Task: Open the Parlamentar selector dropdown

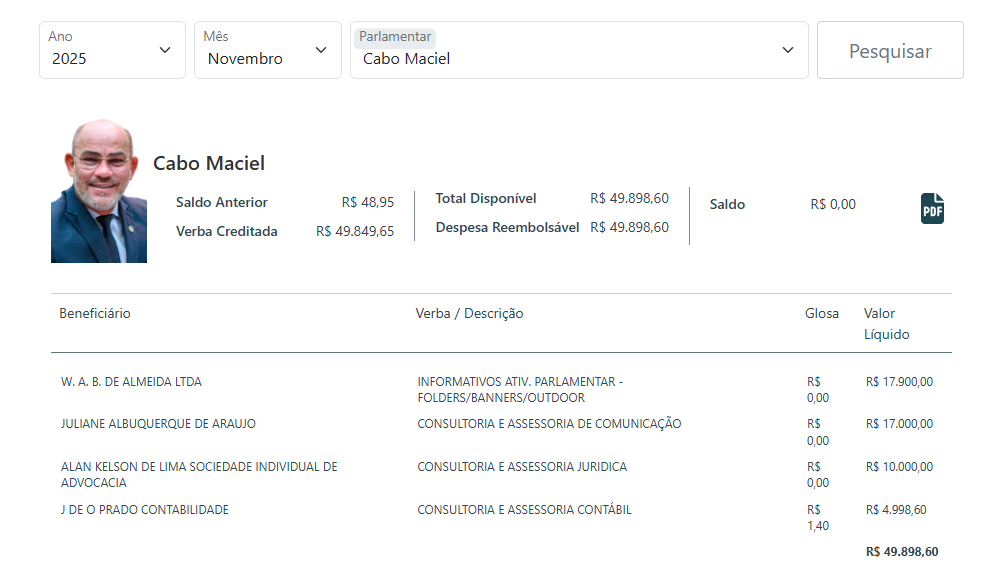Action: [578, 50]
